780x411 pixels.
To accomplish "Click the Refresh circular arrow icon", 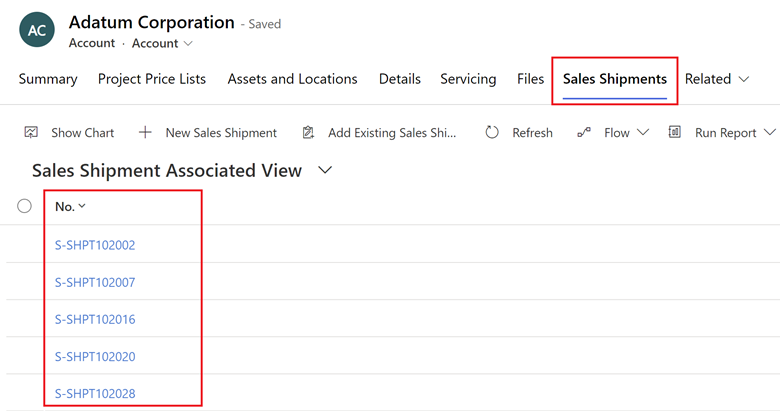I will pos(491,132).
